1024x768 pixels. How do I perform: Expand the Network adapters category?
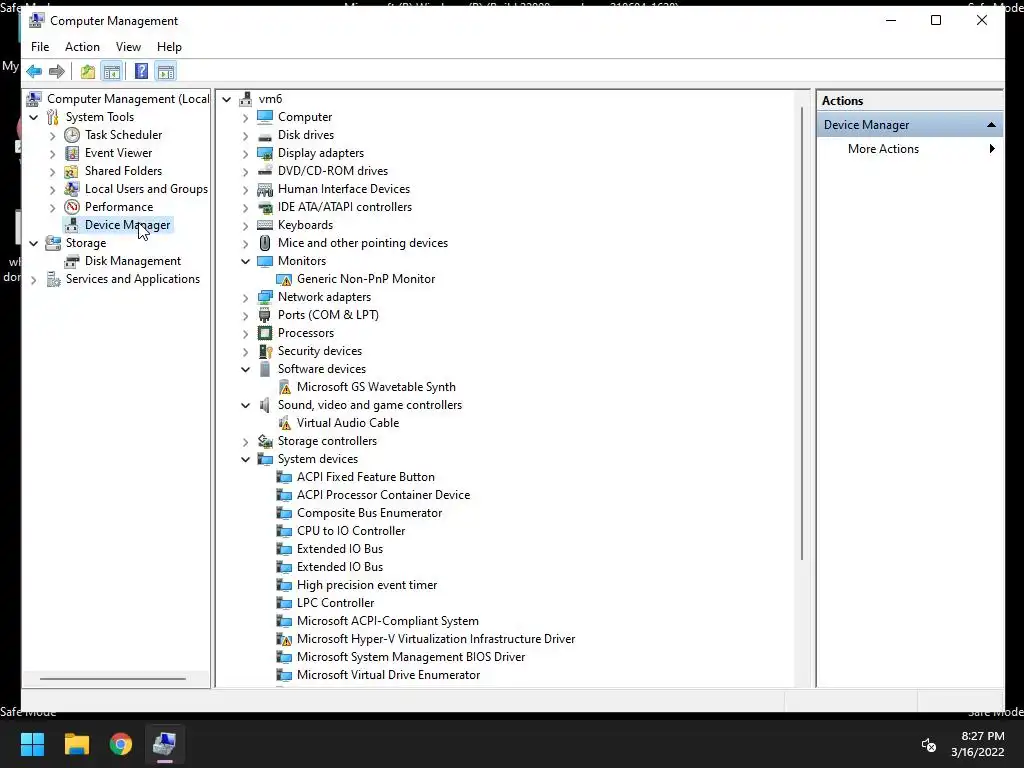point(246,298)
